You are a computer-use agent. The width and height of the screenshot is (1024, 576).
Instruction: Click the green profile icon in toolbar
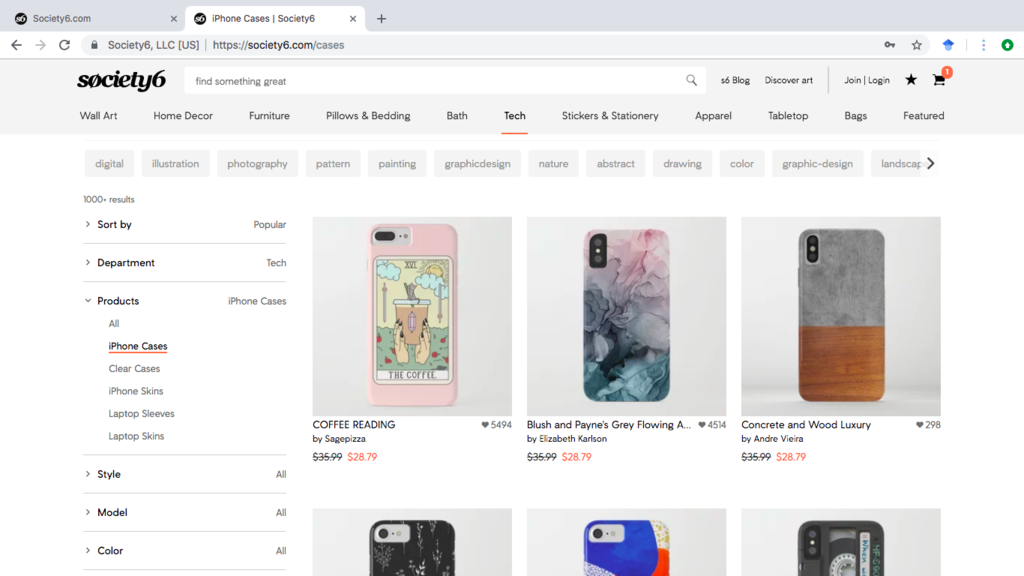tap(1008, 45)
